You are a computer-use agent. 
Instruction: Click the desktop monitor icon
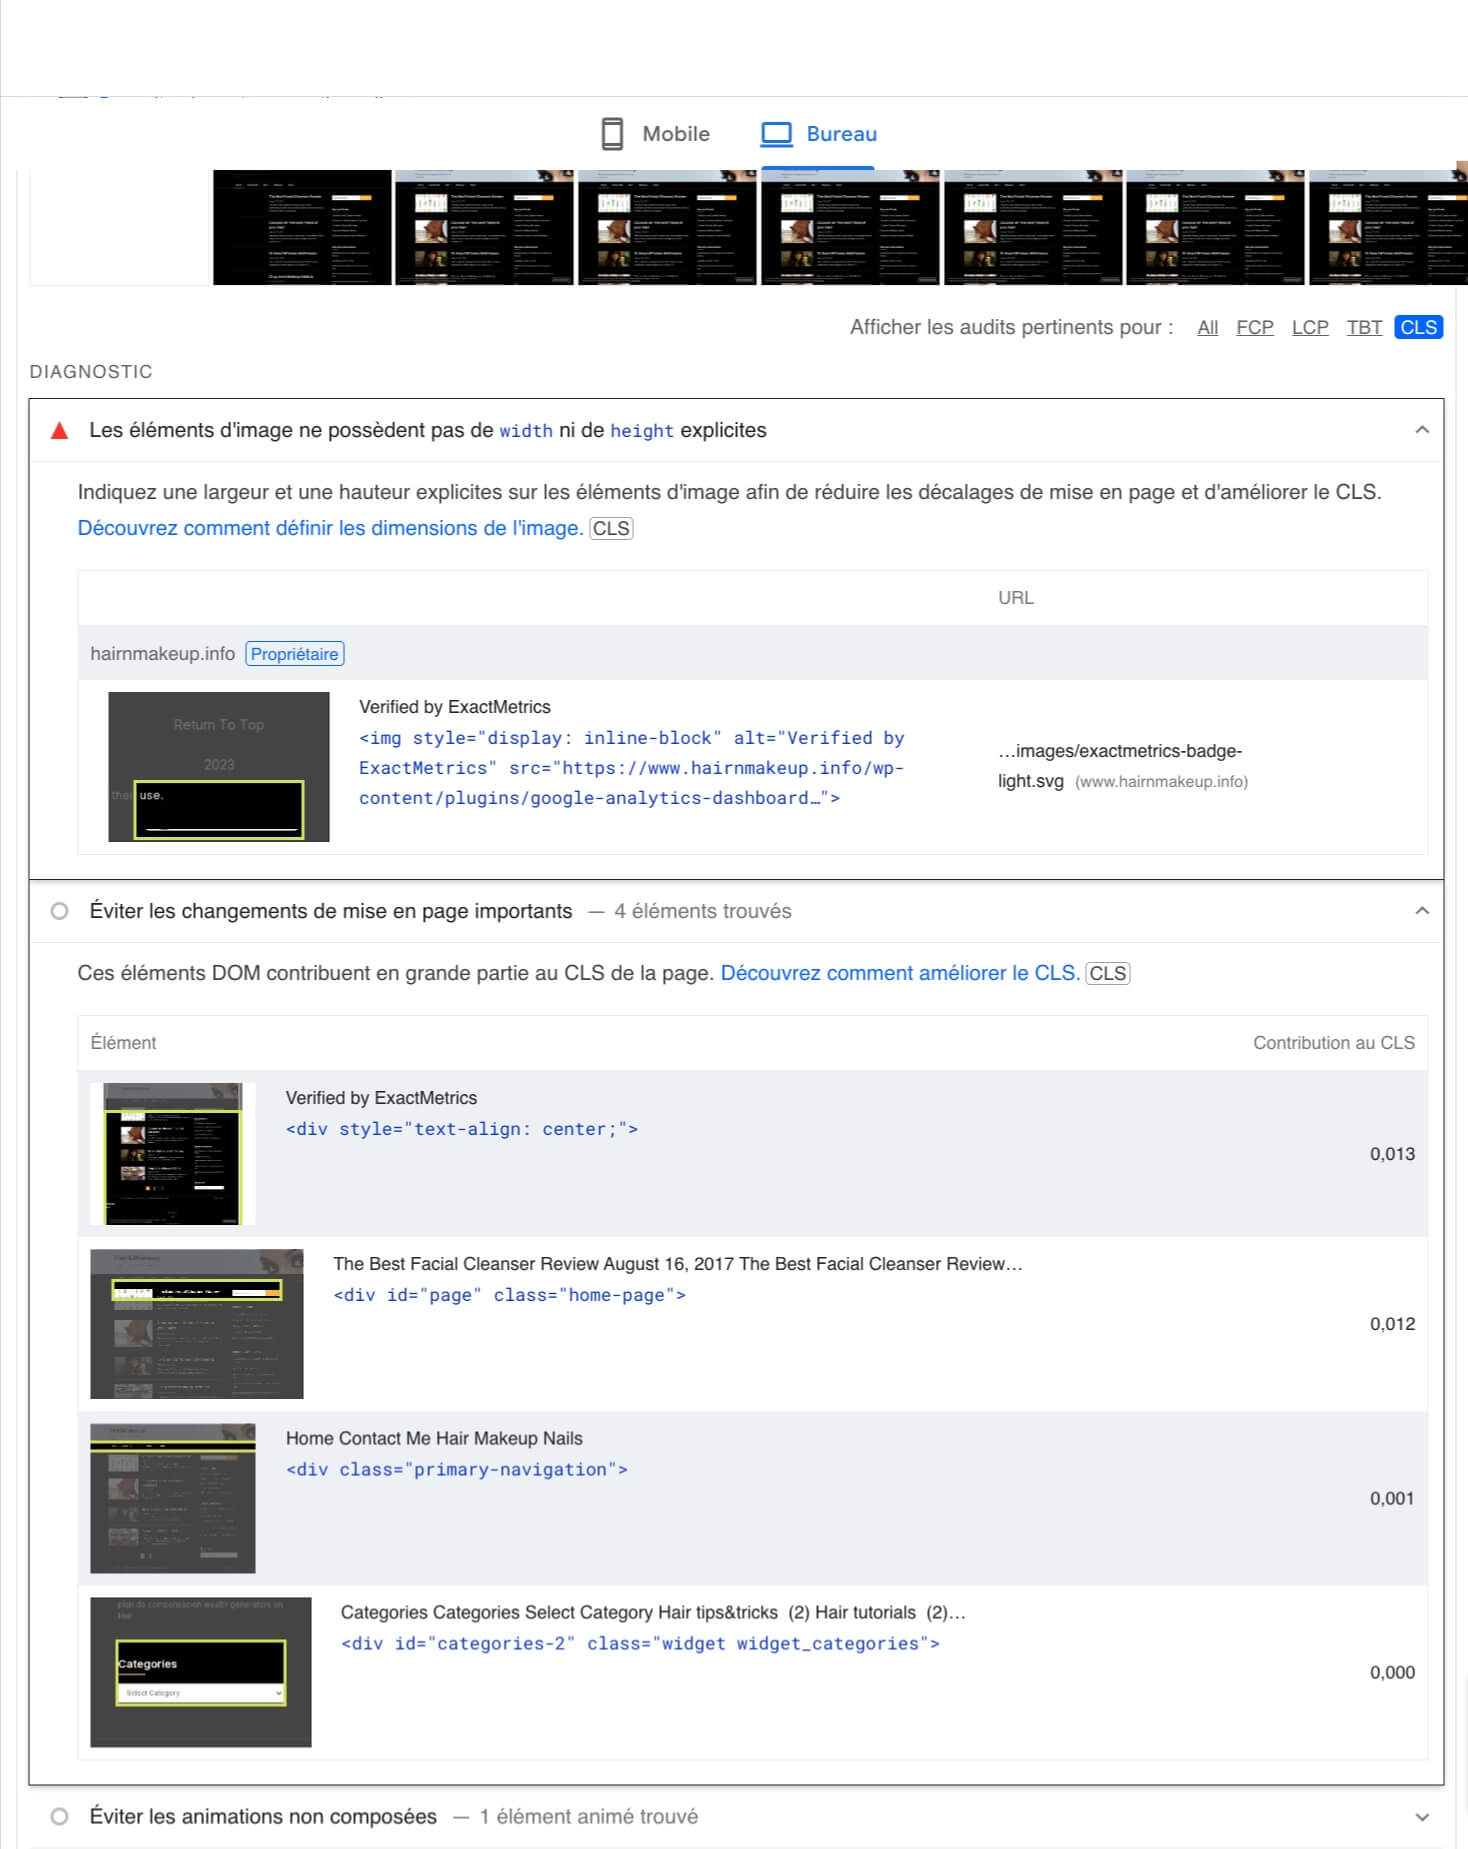click(x=777, y=134)
